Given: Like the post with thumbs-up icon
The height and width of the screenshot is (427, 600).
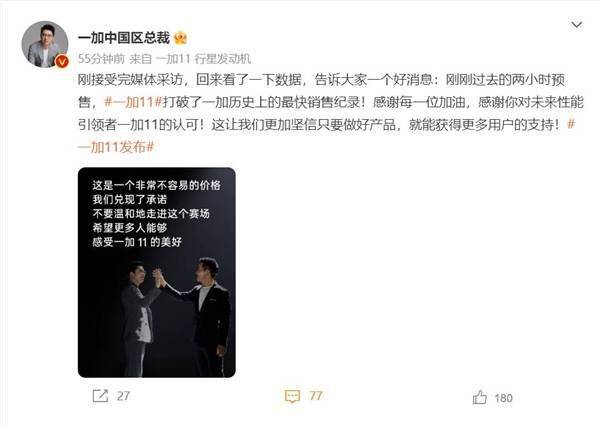Looking at the screenshot, I should pyautogui.click(x=480, y=398).
